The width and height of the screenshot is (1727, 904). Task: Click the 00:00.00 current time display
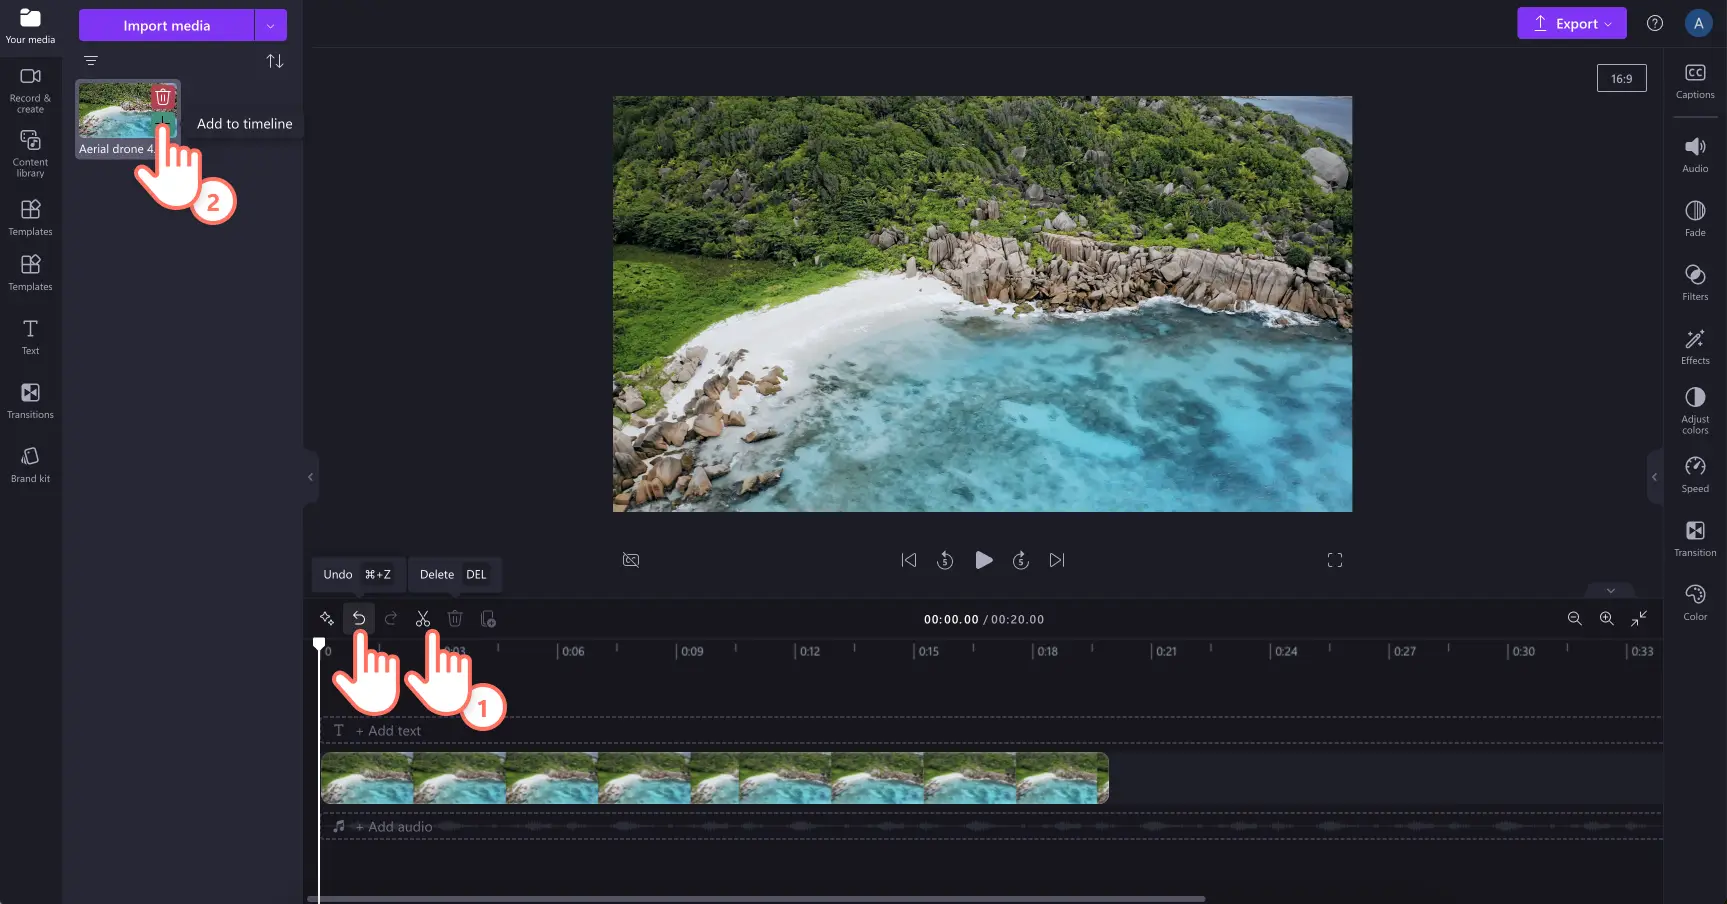click(x=951, y=620)
